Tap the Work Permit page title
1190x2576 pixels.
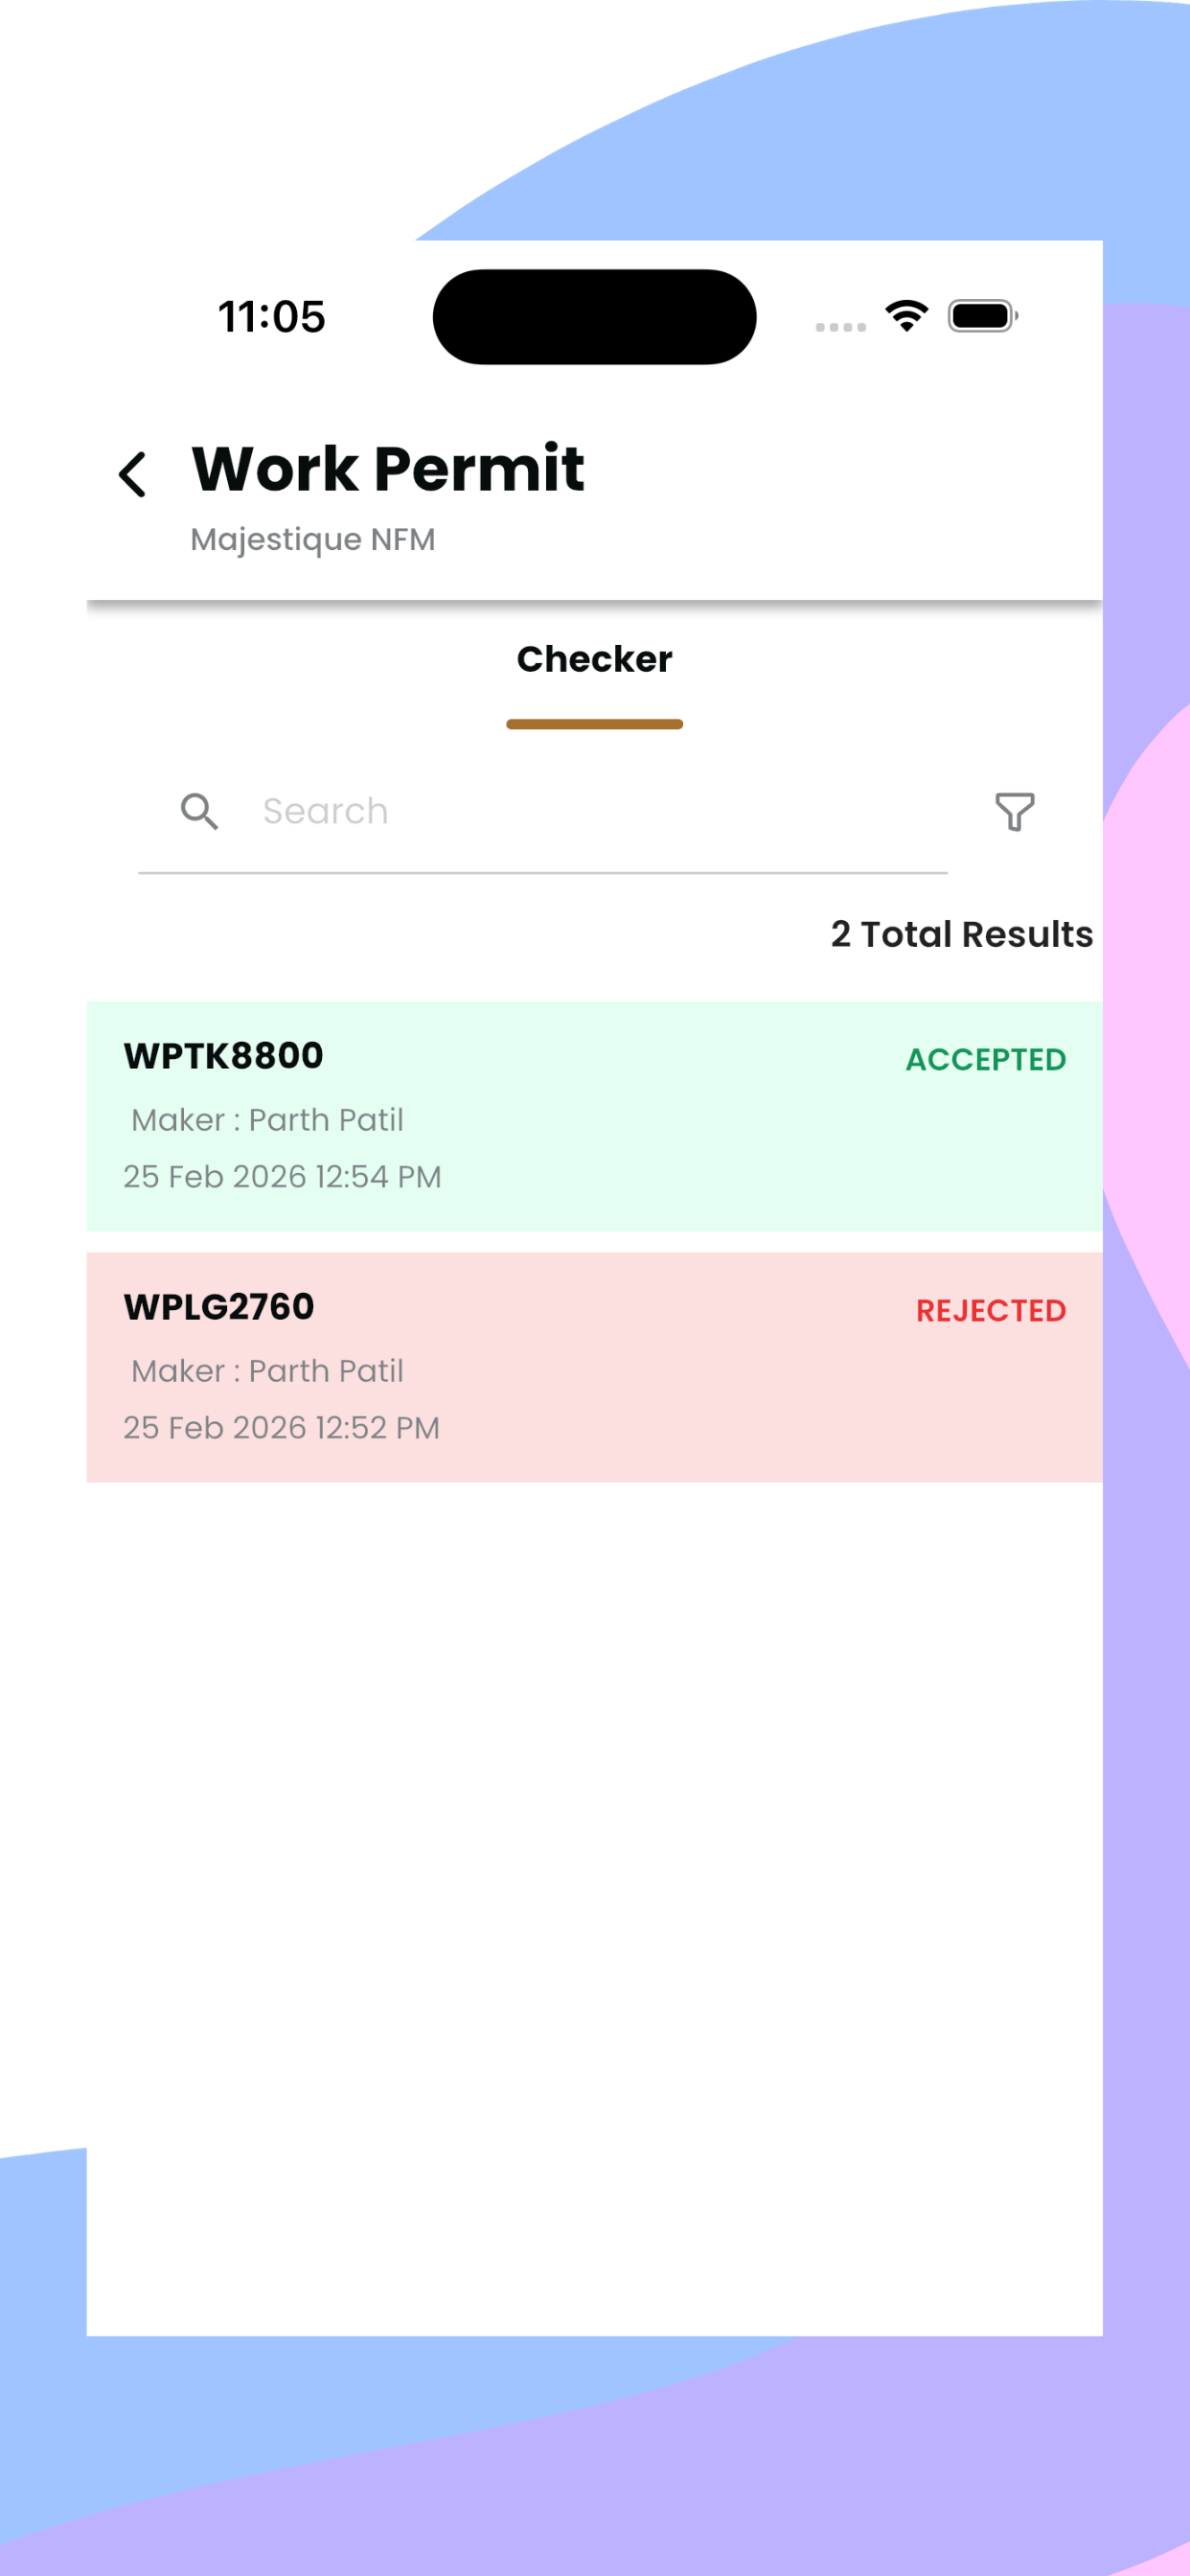(388, 468)
